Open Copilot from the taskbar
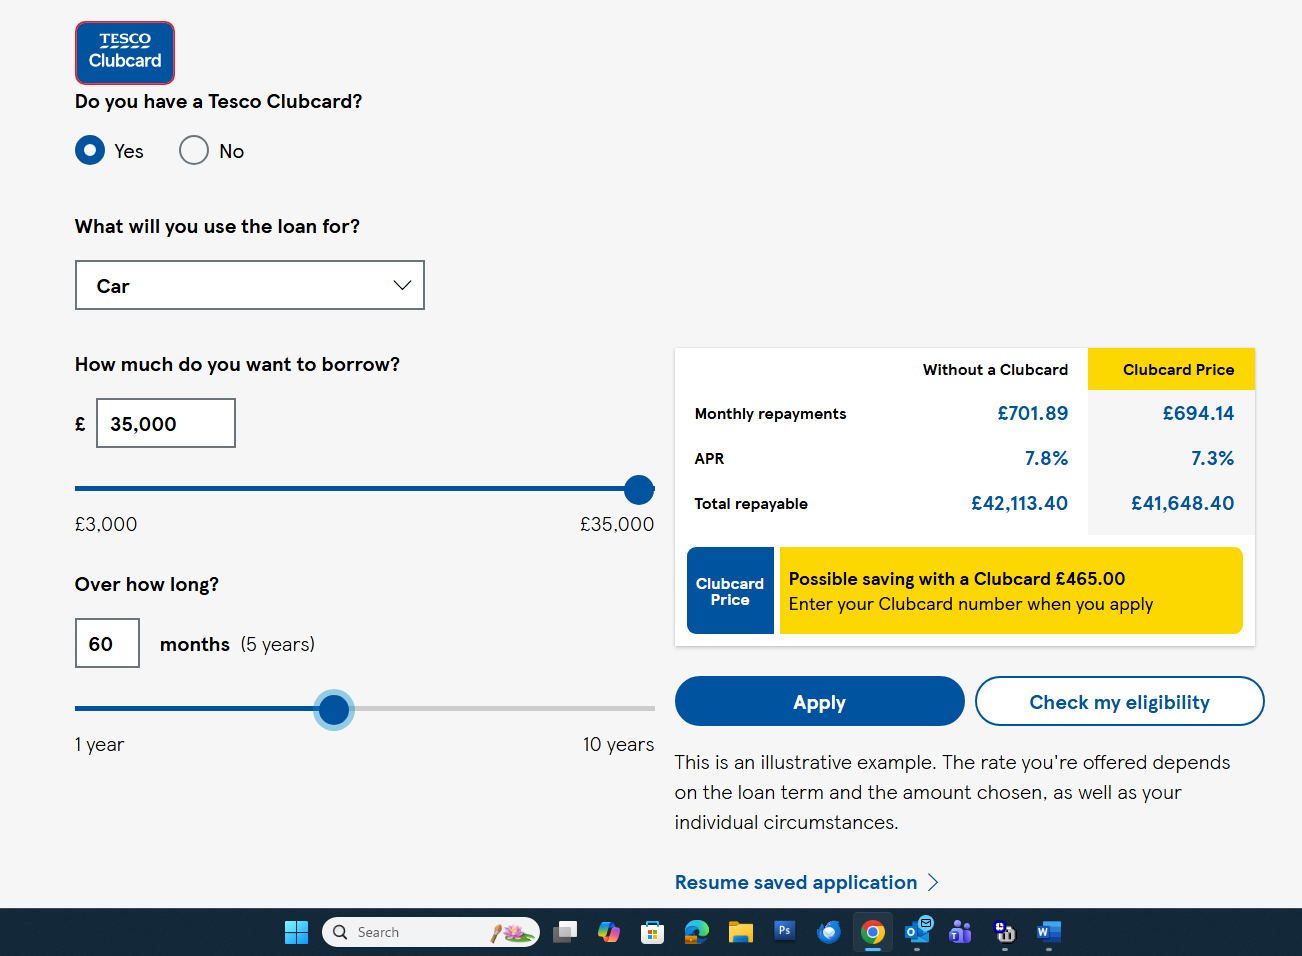 coord(609,932)
